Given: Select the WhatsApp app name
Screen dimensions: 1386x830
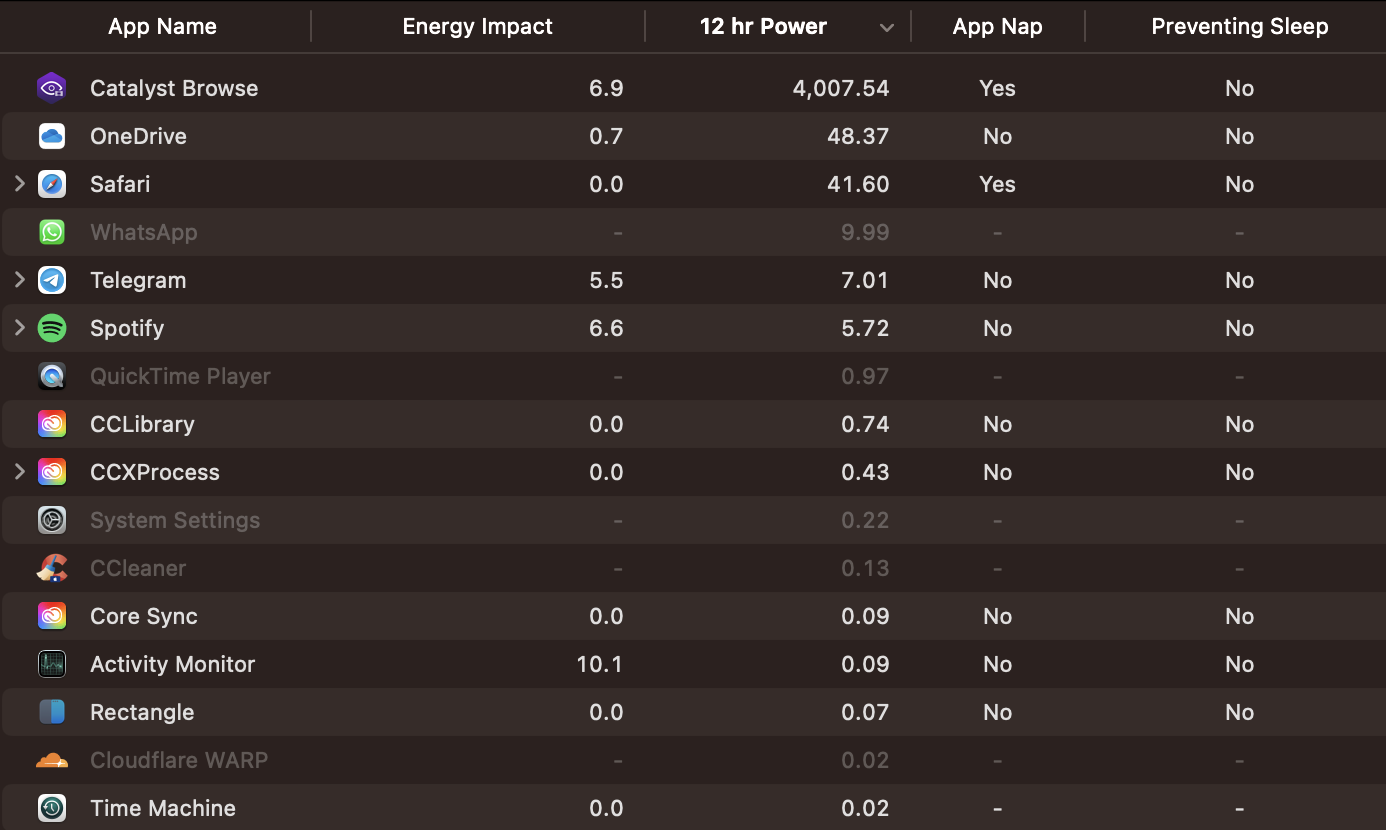Looking at the screenshot, I should [x=144, y=232].
